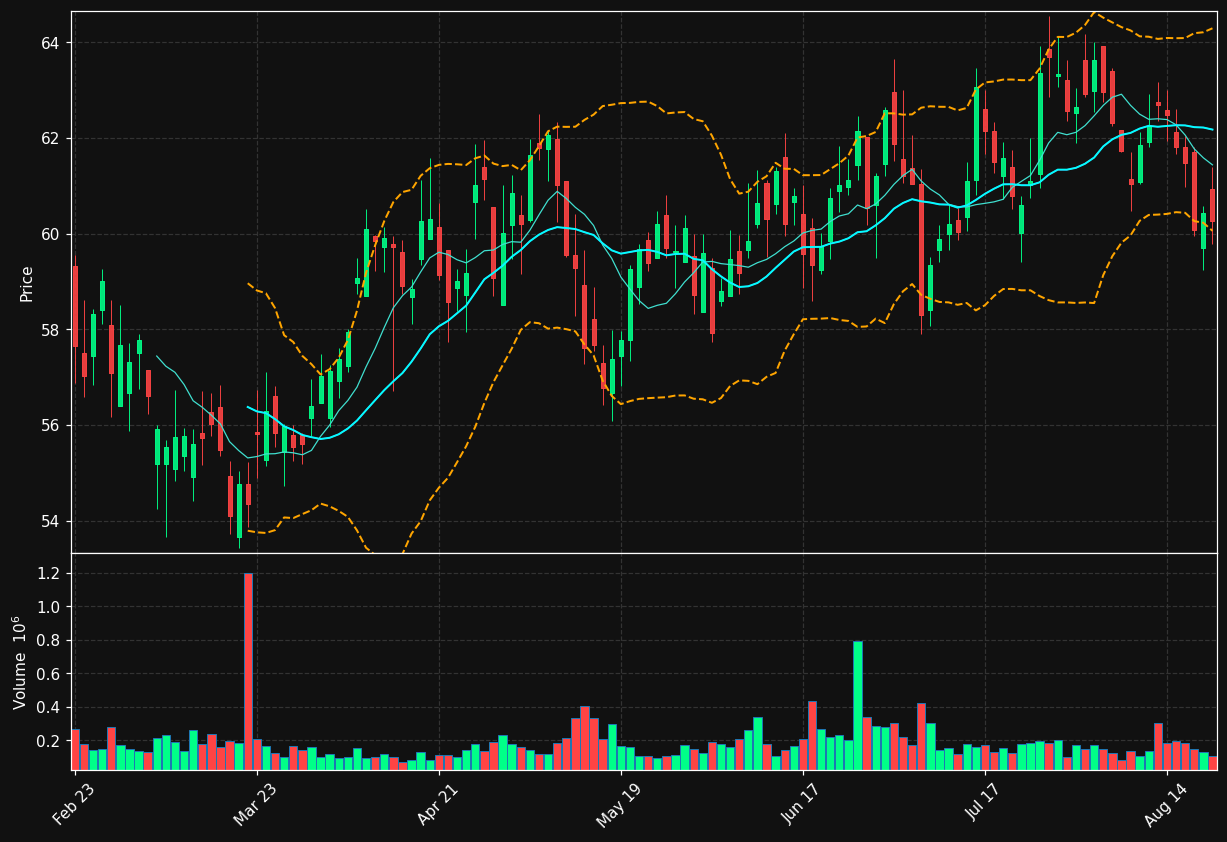
Task: Click the 1.0 volume axis label
Action: (49, 607)
